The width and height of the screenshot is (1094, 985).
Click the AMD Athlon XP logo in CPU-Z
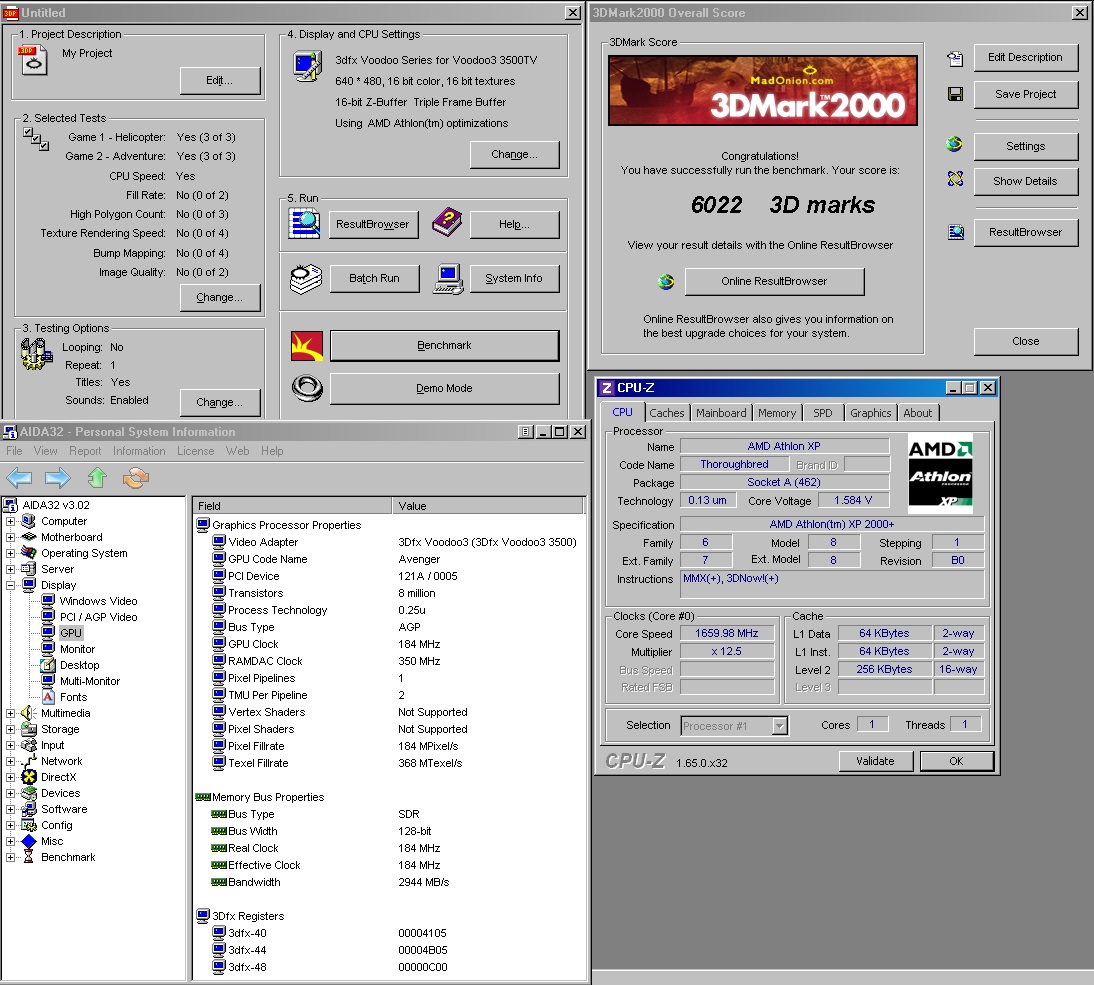tap(940, 474)
